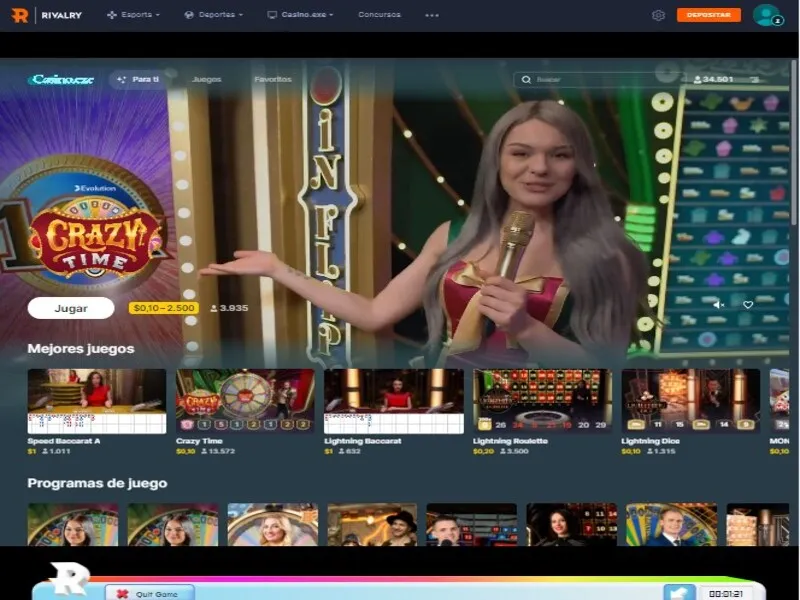Click the white R logo on the bottom bar

[x=70, y=578]
